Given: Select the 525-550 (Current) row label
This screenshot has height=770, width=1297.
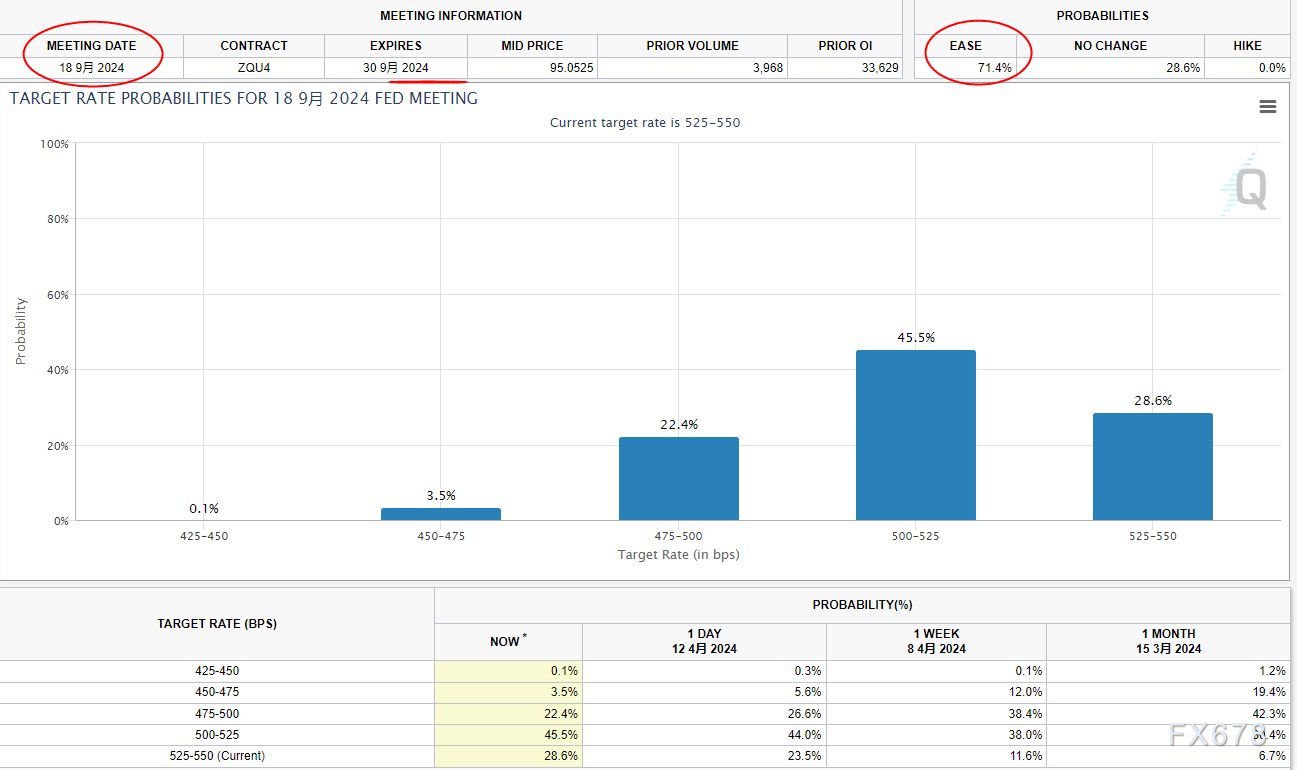Looking at the screenshot, I should (217, 756).
